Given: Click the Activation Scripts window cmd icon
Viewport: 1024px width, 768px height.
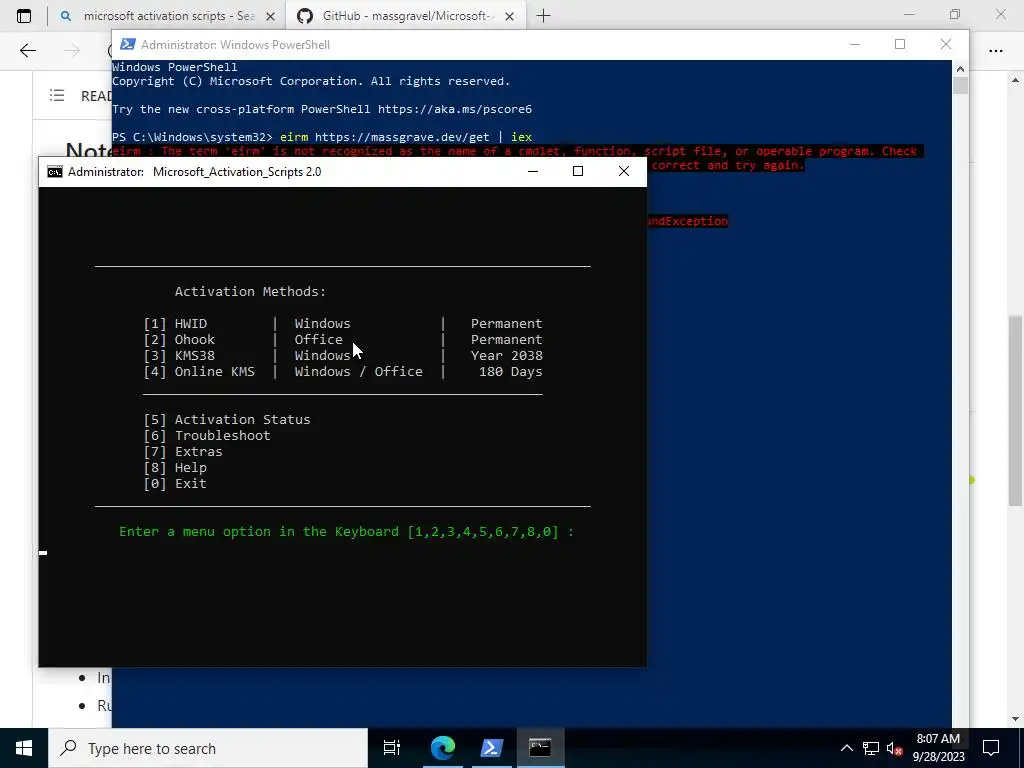Looking at the screenshot, I should click(x=55, y=172).
